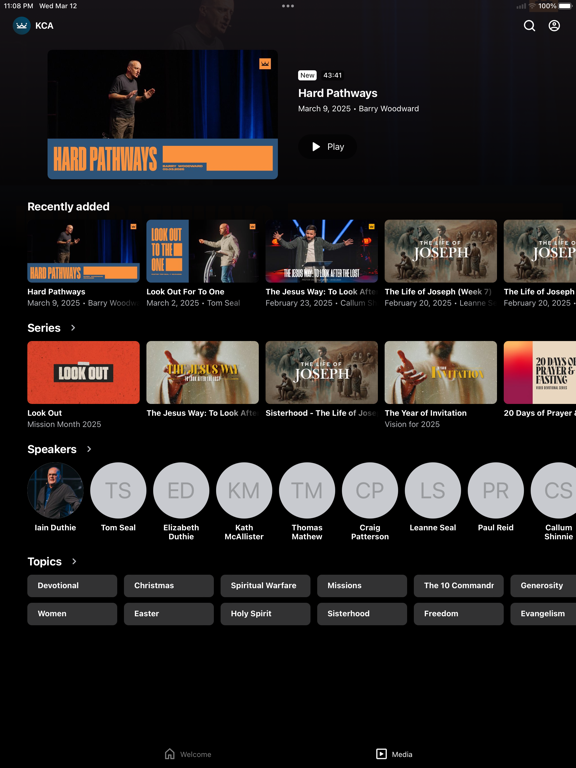576x768 pixels.
Task: Tap the Topics section heading
Action: (45, 561)
